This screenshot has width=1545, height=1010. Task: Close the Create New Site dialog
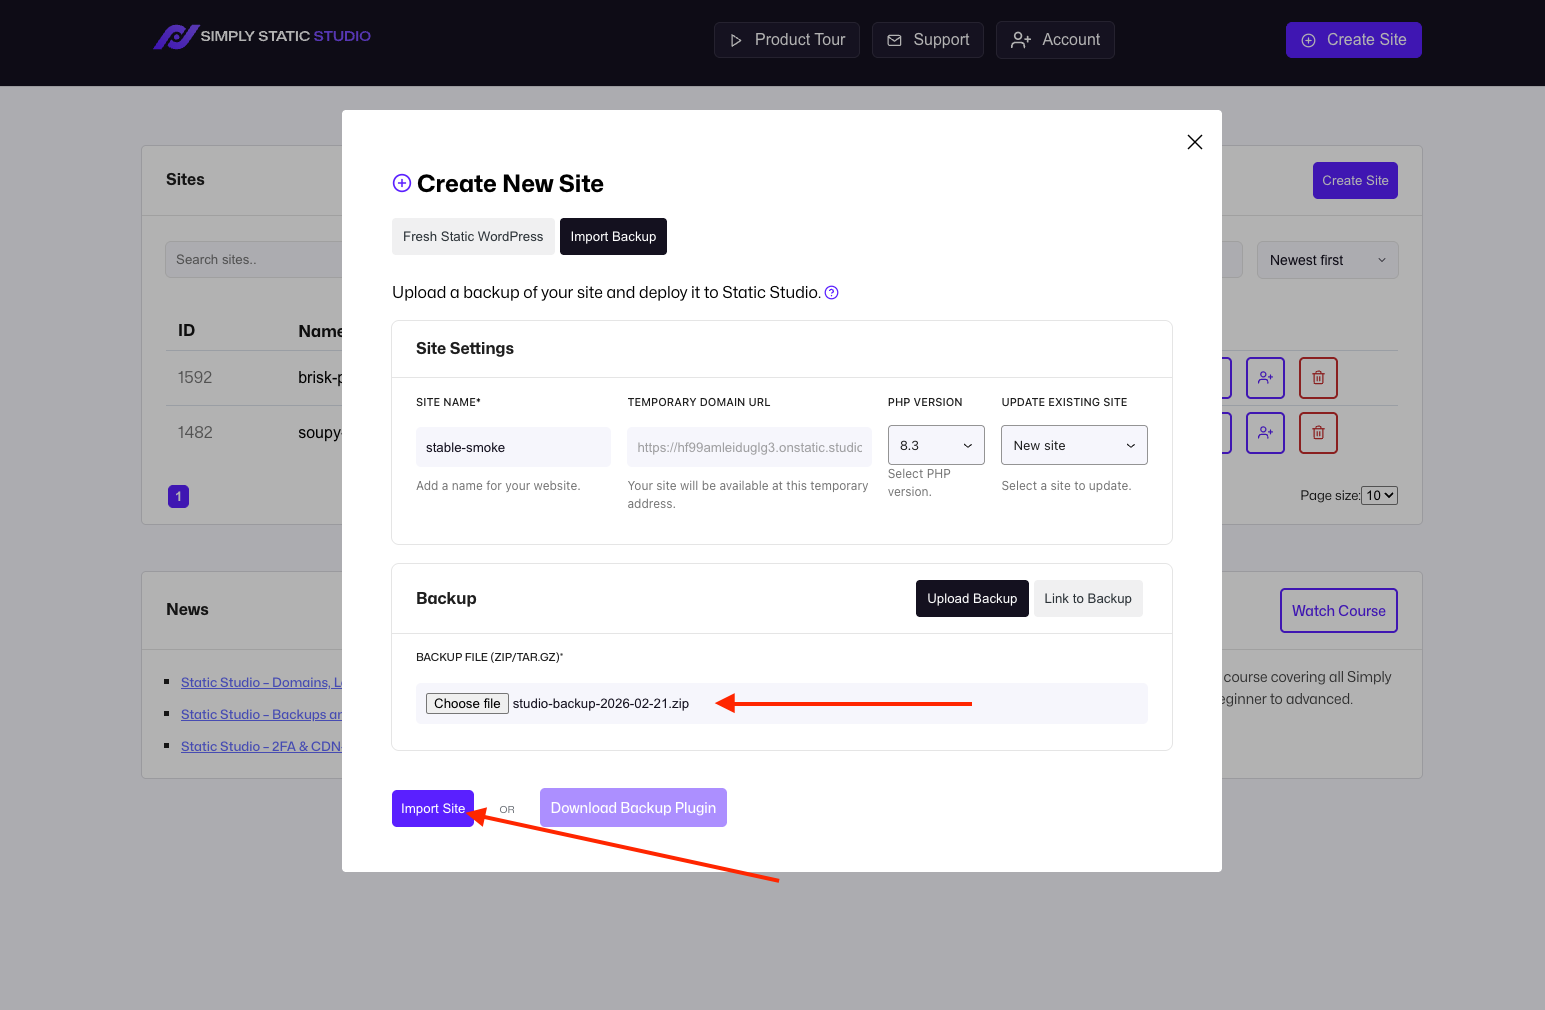tap(1195, 142)
